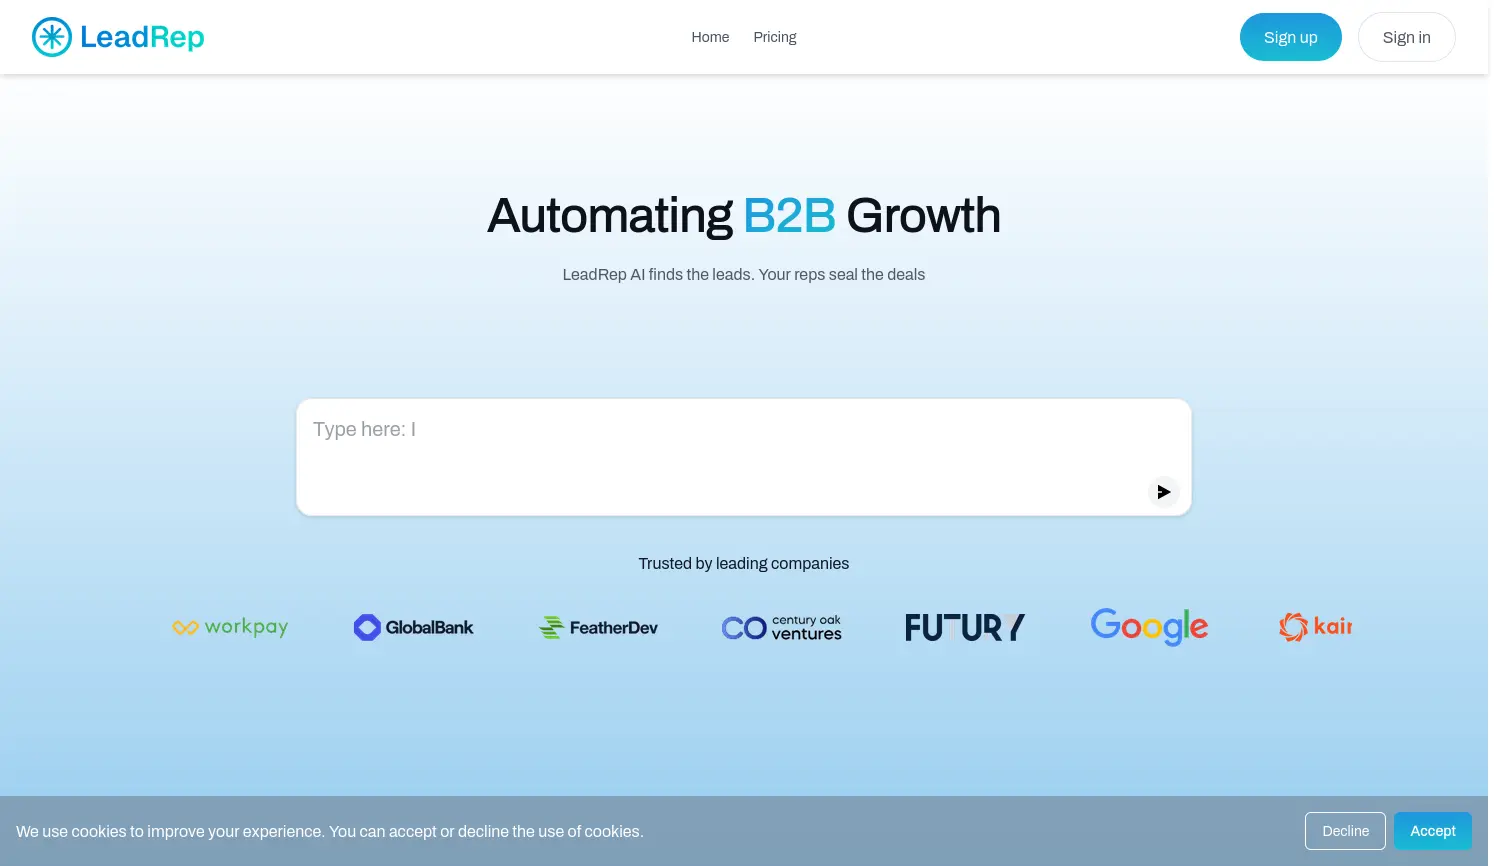Click the workpay logo
Image resolution: width=1500 pixels, height=866 pixels.
(x=230, y=627)
